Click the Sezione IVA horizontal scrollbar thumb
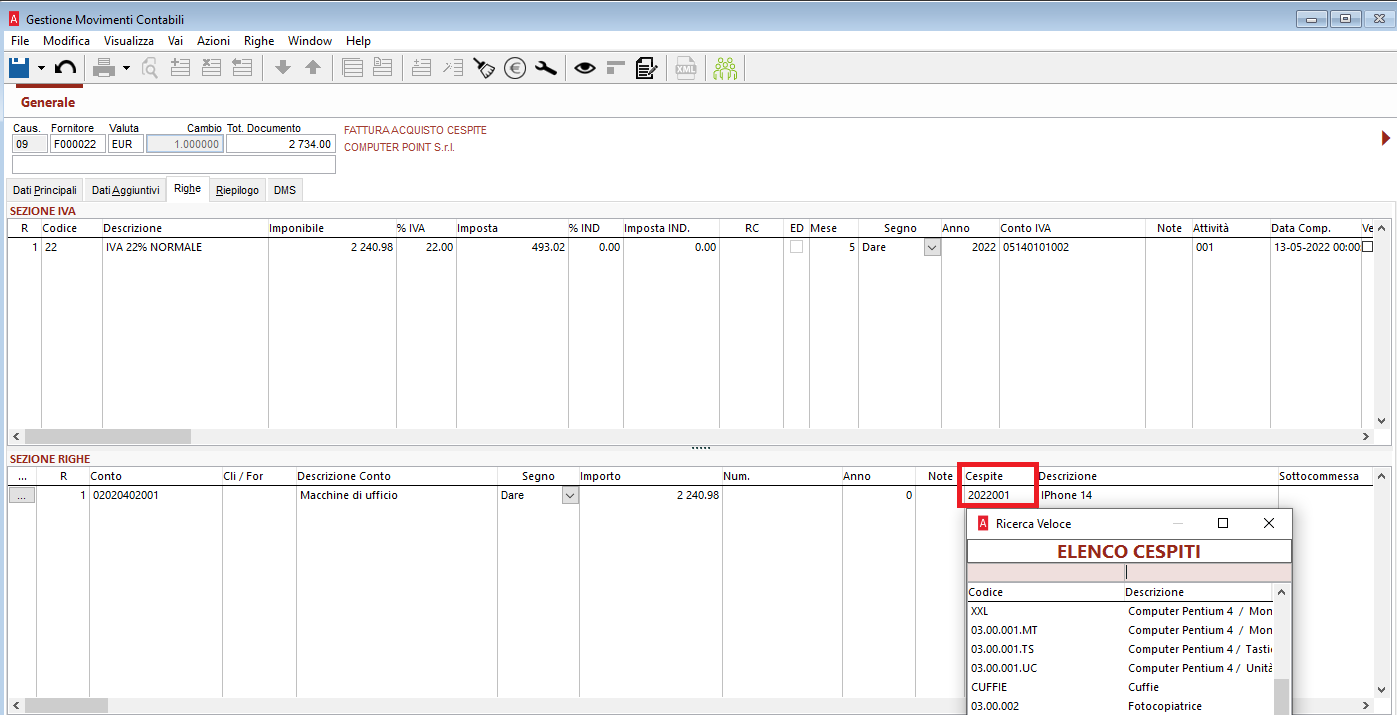Image resolution: width=1397 pixels, height=715 pixels. pyautogui.click(x=107, y=437)
